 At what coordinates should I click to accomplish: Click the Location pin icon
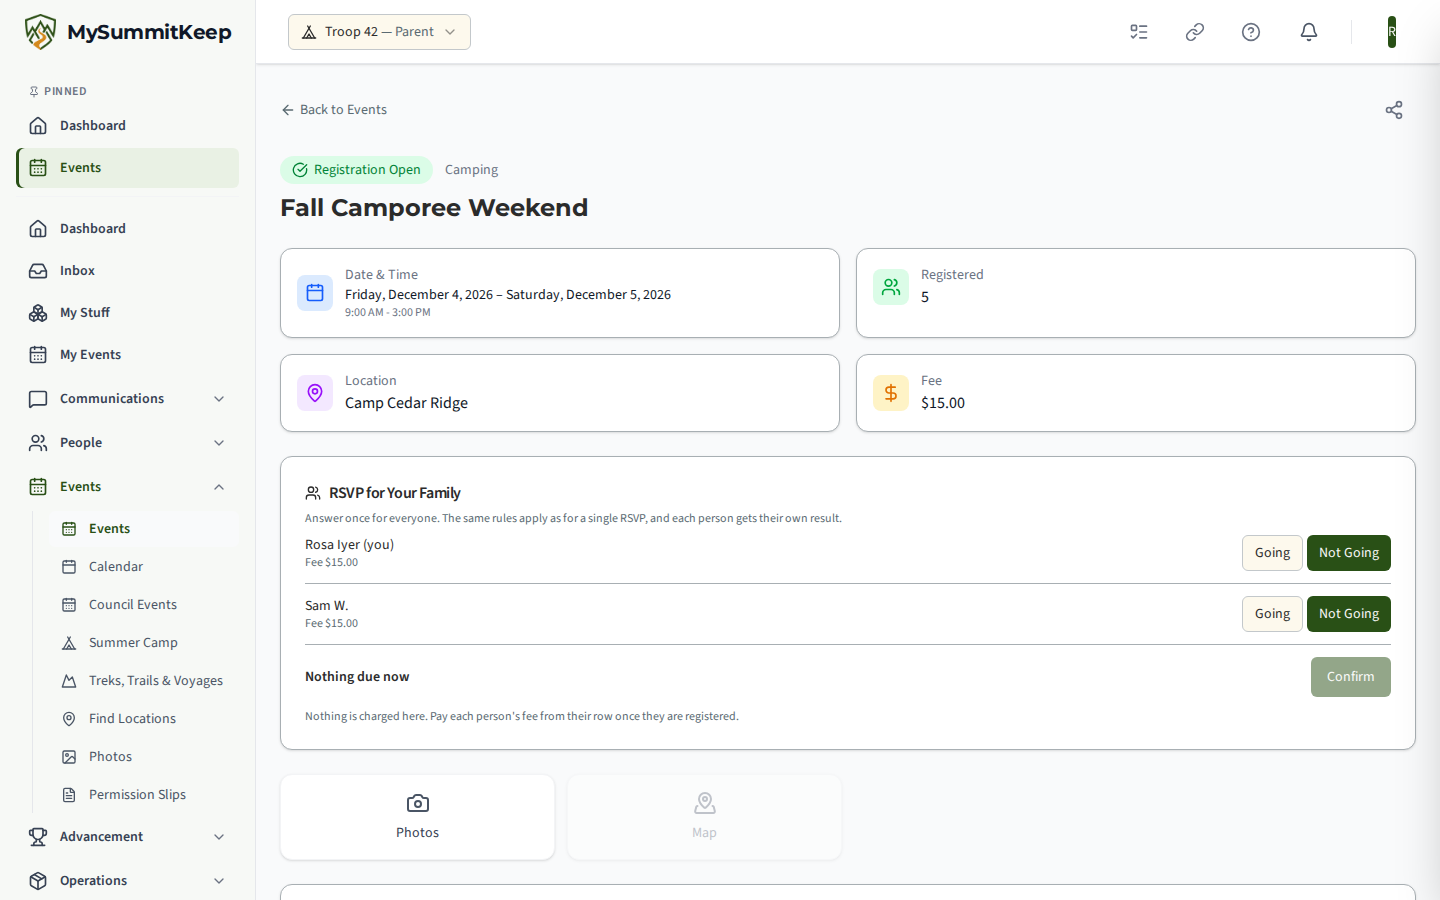pyautogui.click(x=315, y=393)
